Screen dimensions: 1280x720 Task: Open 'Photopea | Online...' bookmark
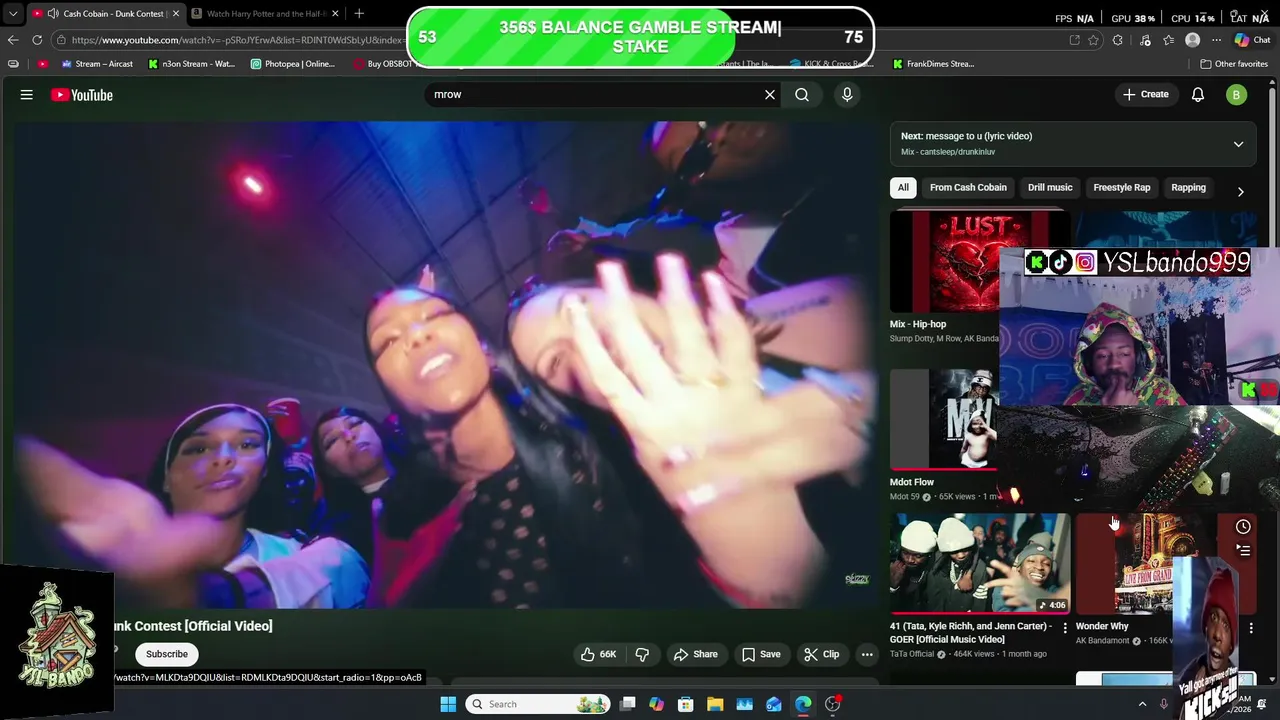pyautogui.click(x=293, y=63)
